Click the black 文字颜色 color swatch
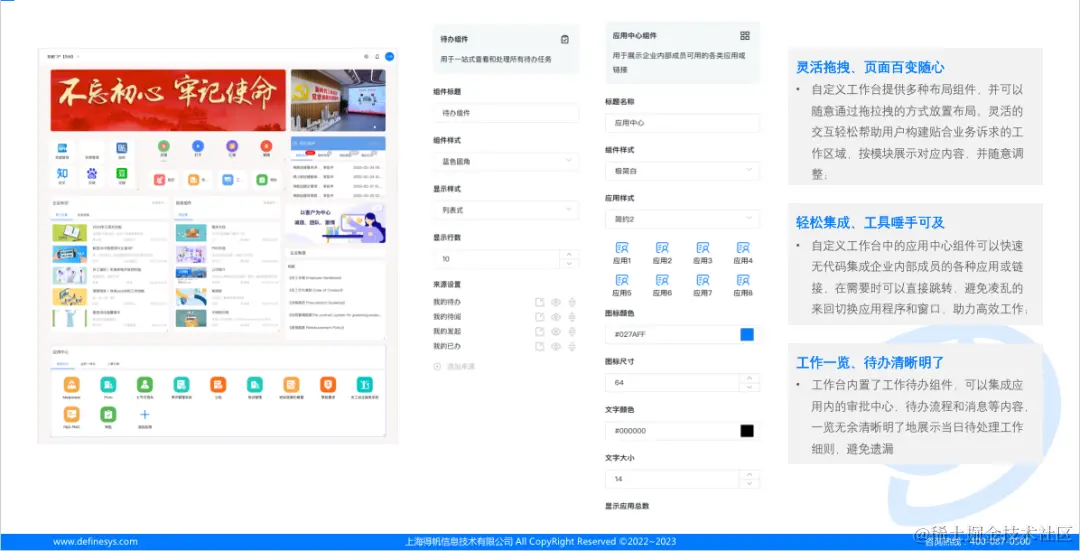This screenshot has height=551, width=1080. coord(747,431)
